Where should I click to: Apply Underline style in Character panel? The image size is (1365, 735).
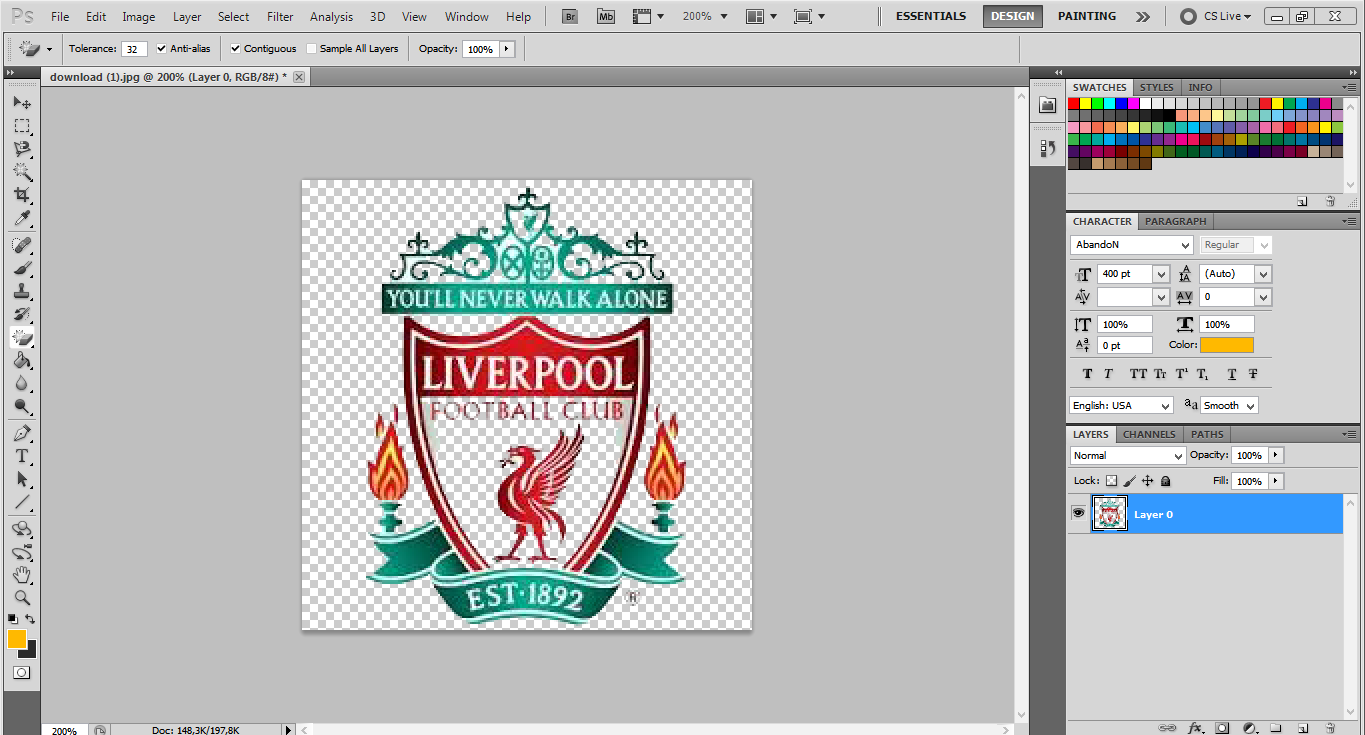click(x=1232, y=374)
